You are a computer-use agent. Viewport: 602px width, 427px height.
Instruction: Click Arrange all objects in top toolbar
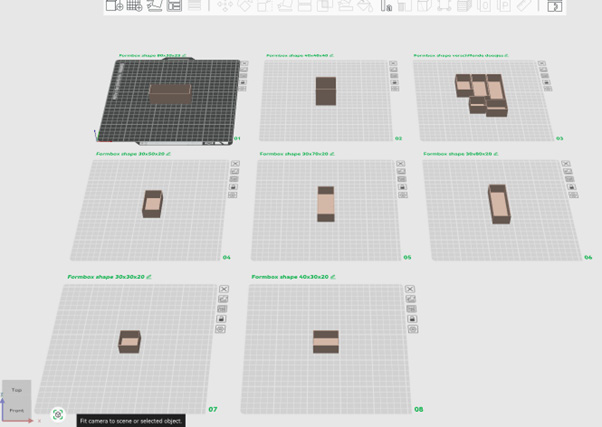[x=174, y=5]
